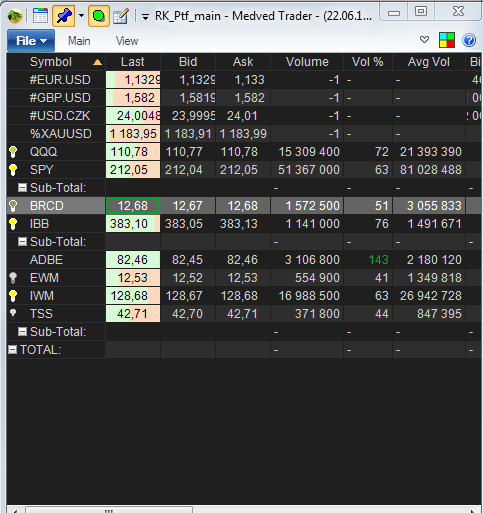Click %XAUUSD ask value 1 183,99
483x513 pixels.
tap(243, 134)
